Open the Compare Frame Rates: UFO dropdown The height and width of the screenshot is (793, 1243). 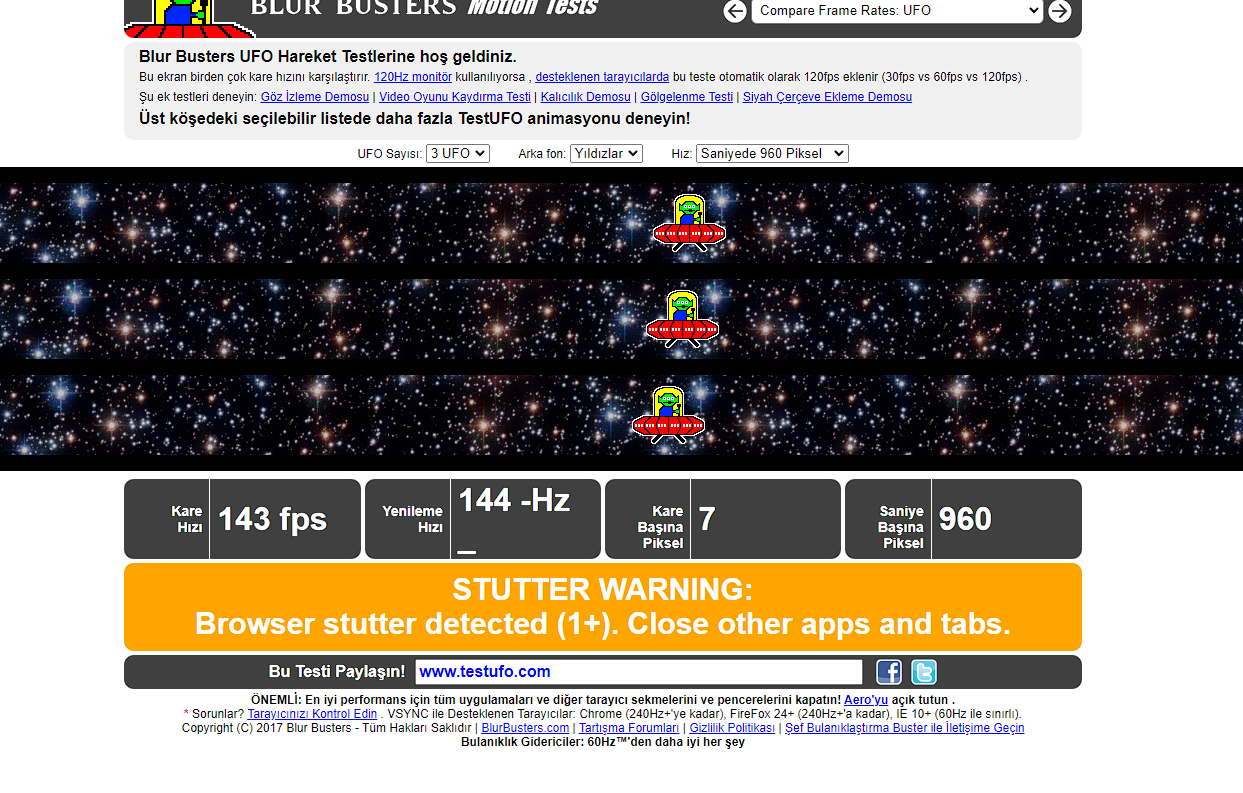(x=897, y=11)
